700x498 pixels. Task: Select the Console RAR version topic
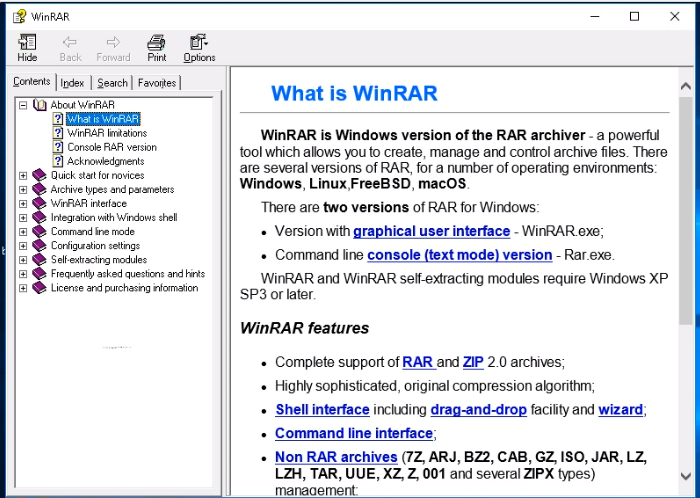(x=112, y=147)
